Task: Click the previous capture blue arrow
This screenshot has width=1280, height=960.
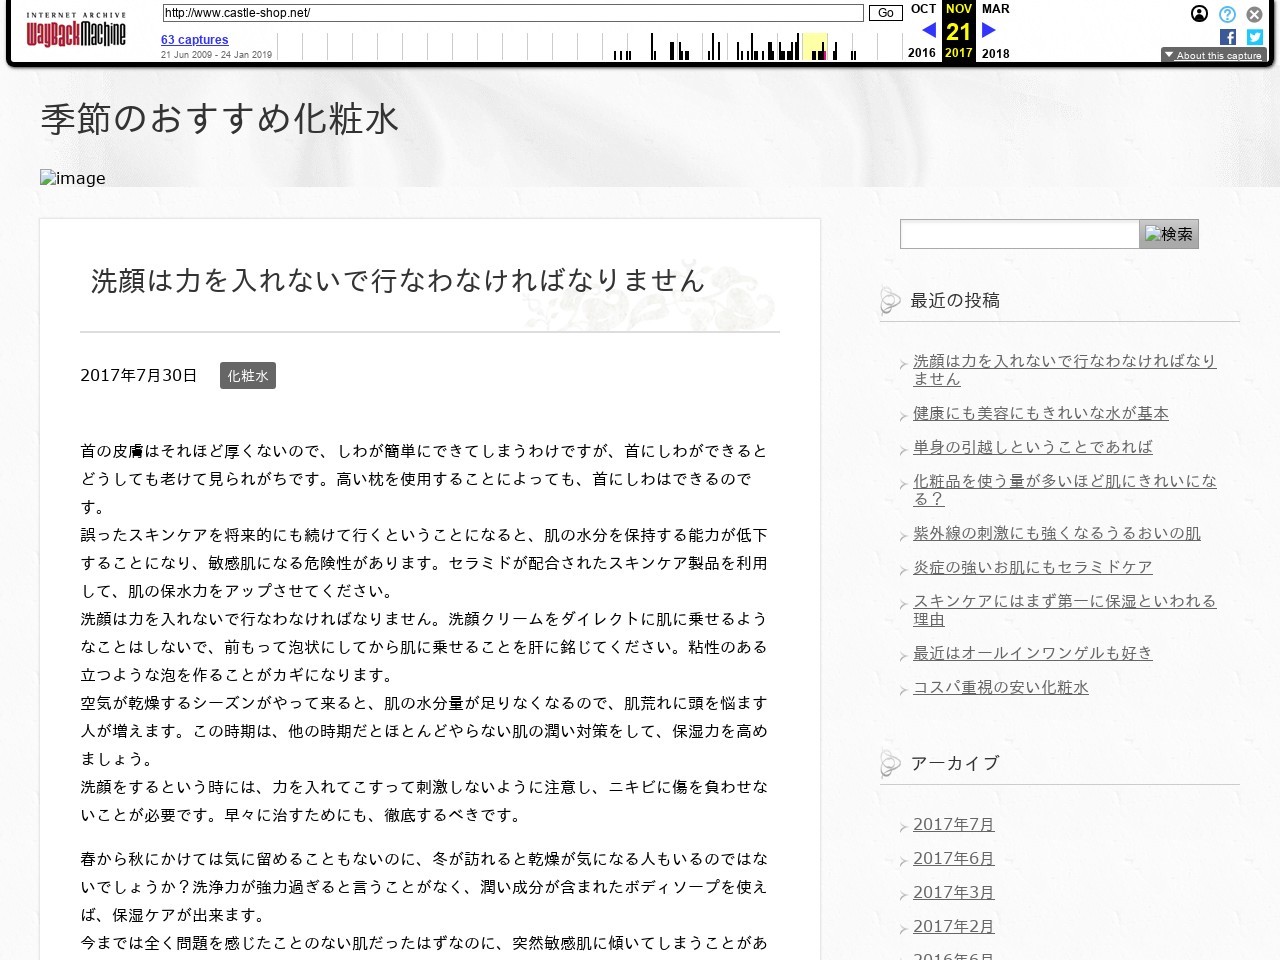Action: tap(928, 30)
